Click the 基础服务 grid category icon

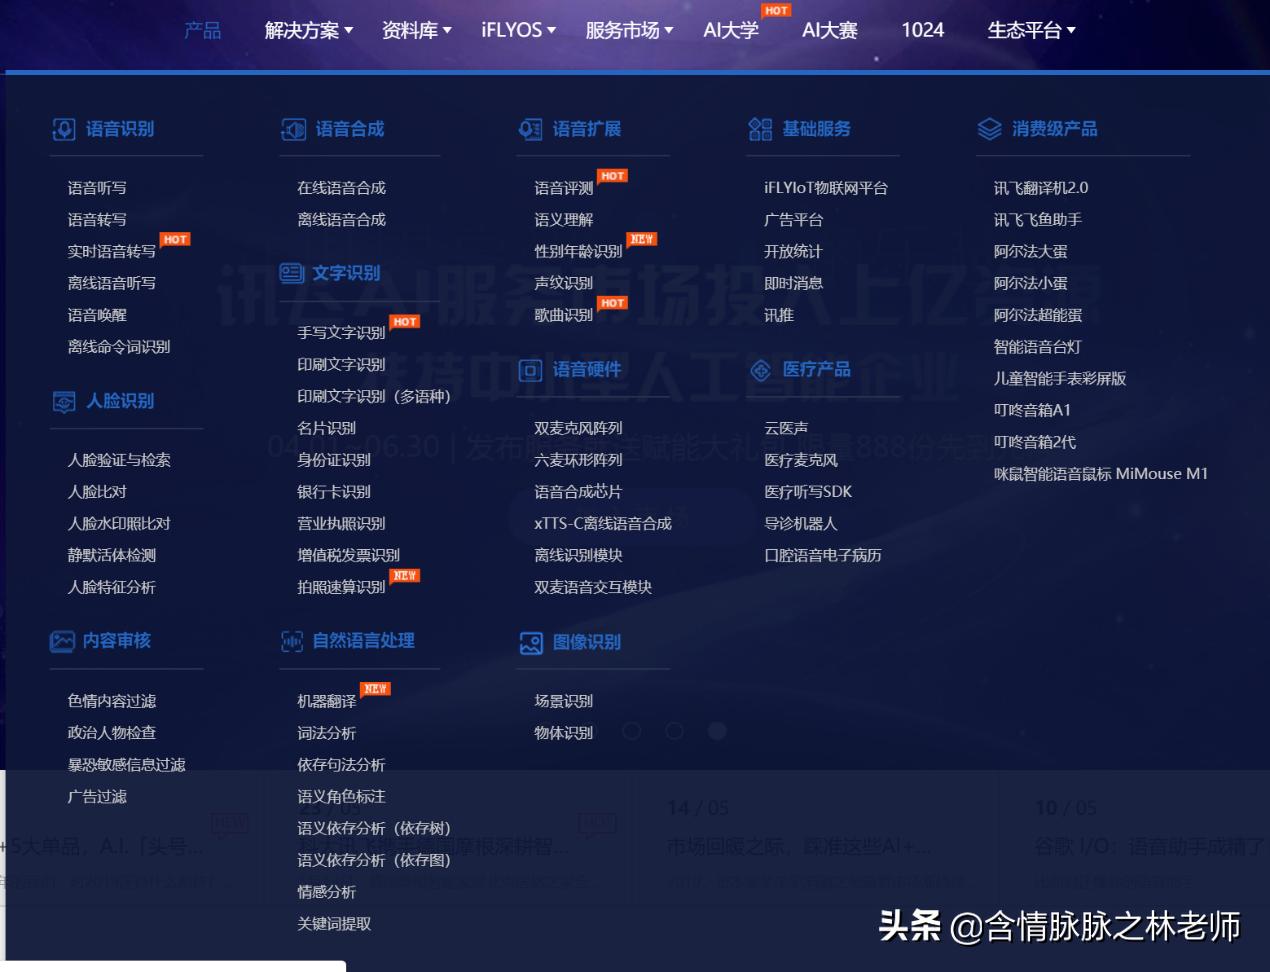click(760, 128)
